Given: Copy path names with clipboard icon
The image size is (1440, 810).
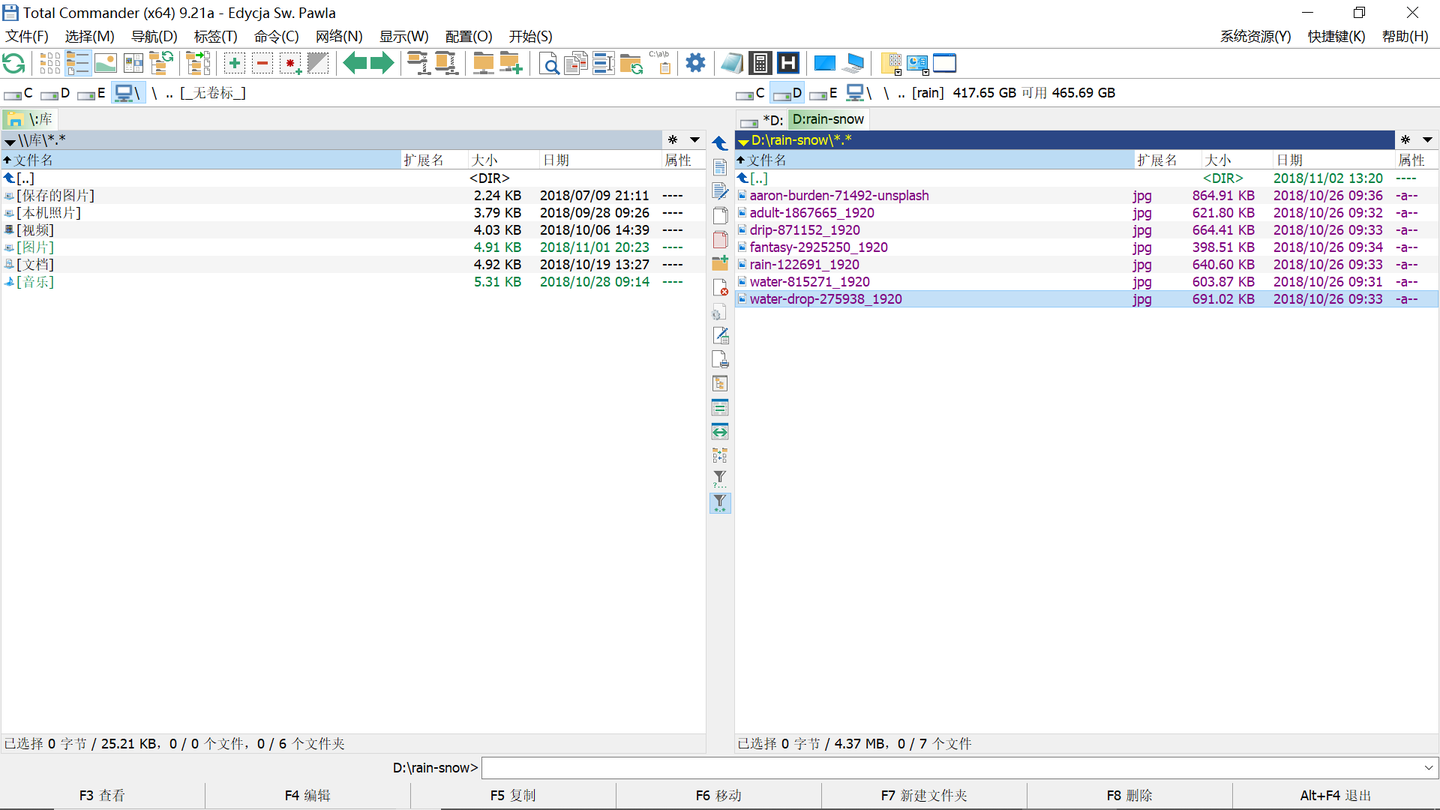Looking at the screenshot, I should (660, 64).
